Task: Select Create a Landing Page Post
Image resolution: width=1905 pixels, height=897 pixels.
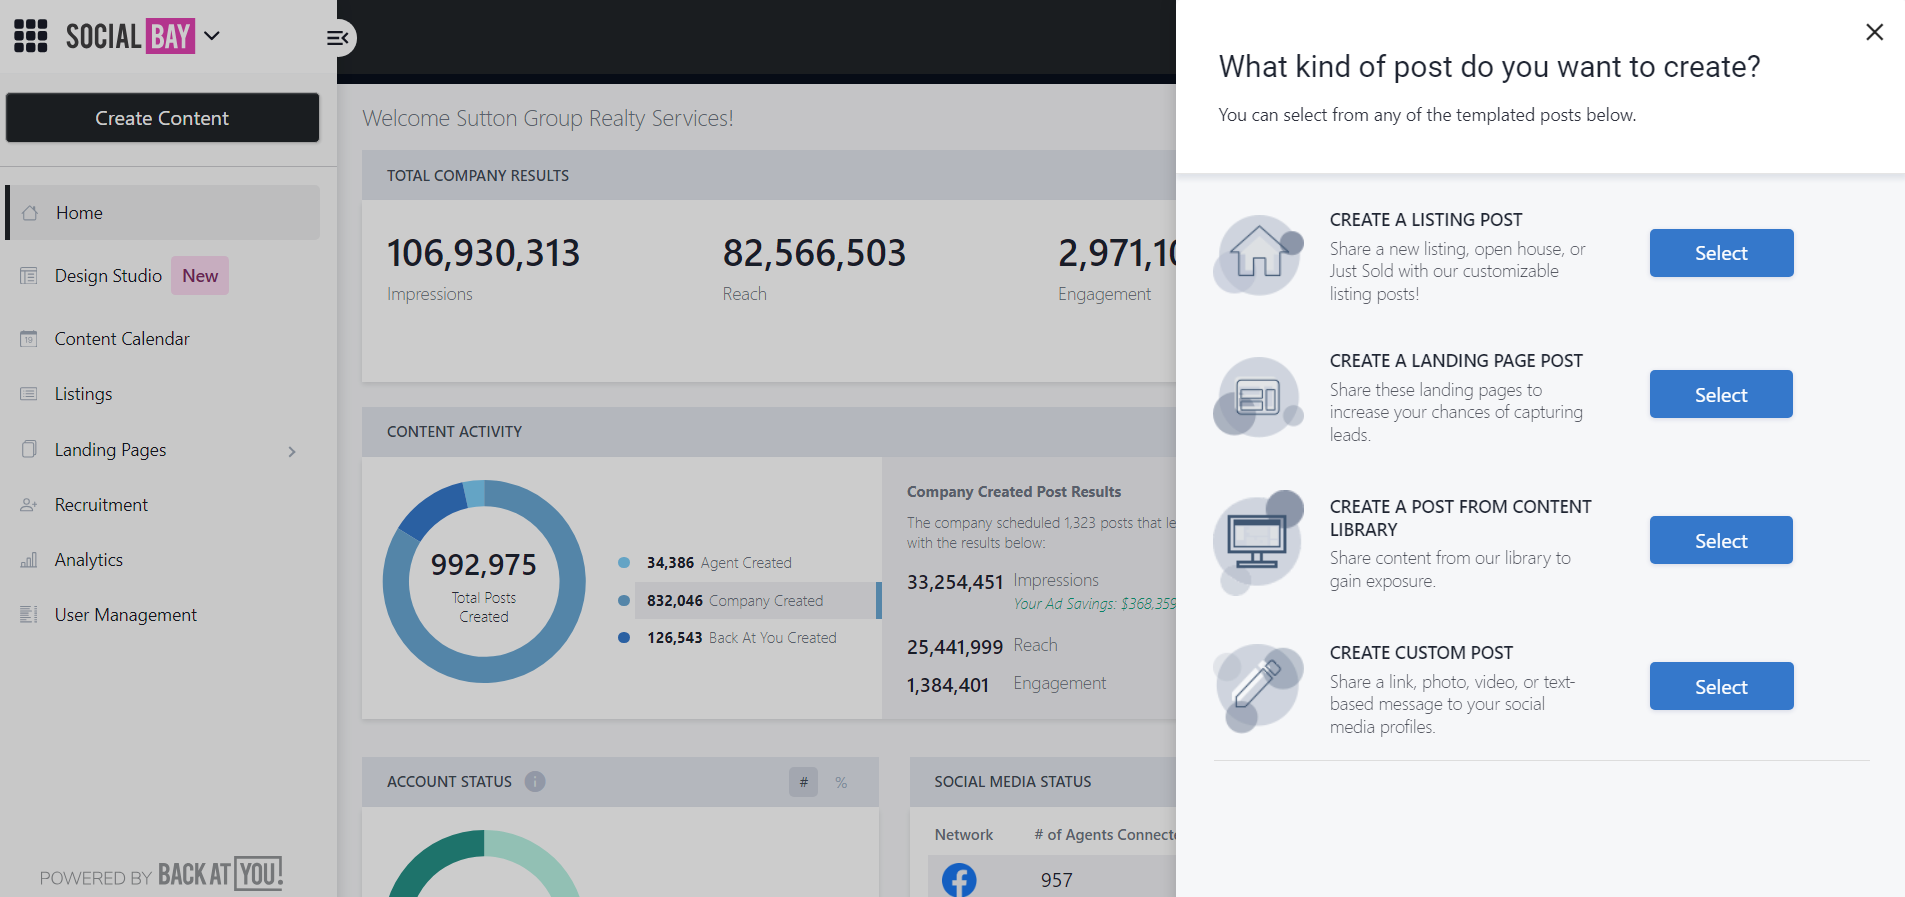Action: [1721, 395]
